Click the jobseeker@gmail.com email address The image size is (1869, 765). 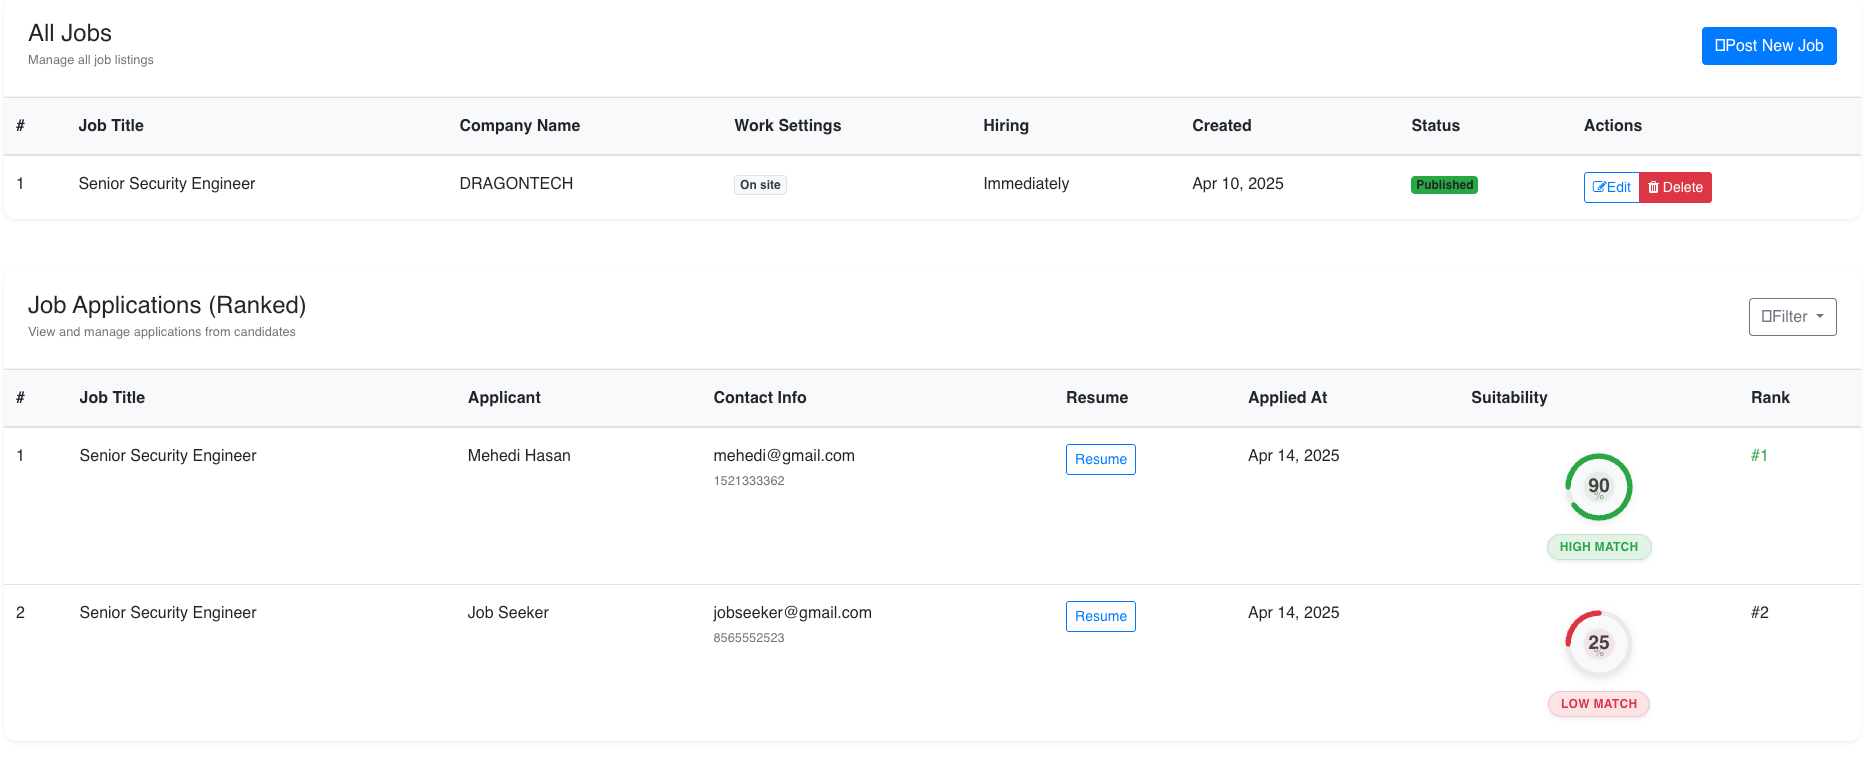click(792, 613)
